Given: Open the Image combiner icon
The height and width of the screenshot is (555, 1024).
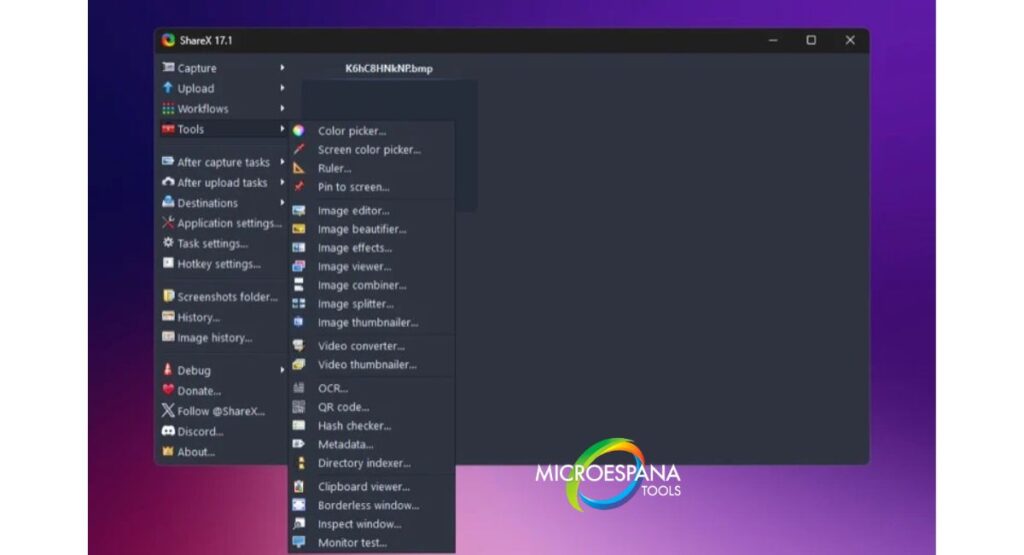Looking at the screenshot, I should (x=298, y=285).
